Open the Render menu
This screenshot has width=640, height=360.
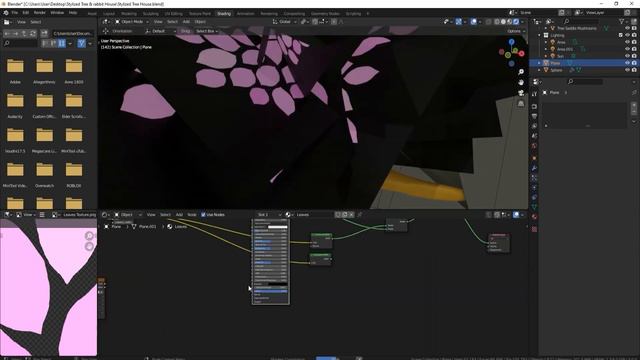pyautogui.click(x=40, y=13)
